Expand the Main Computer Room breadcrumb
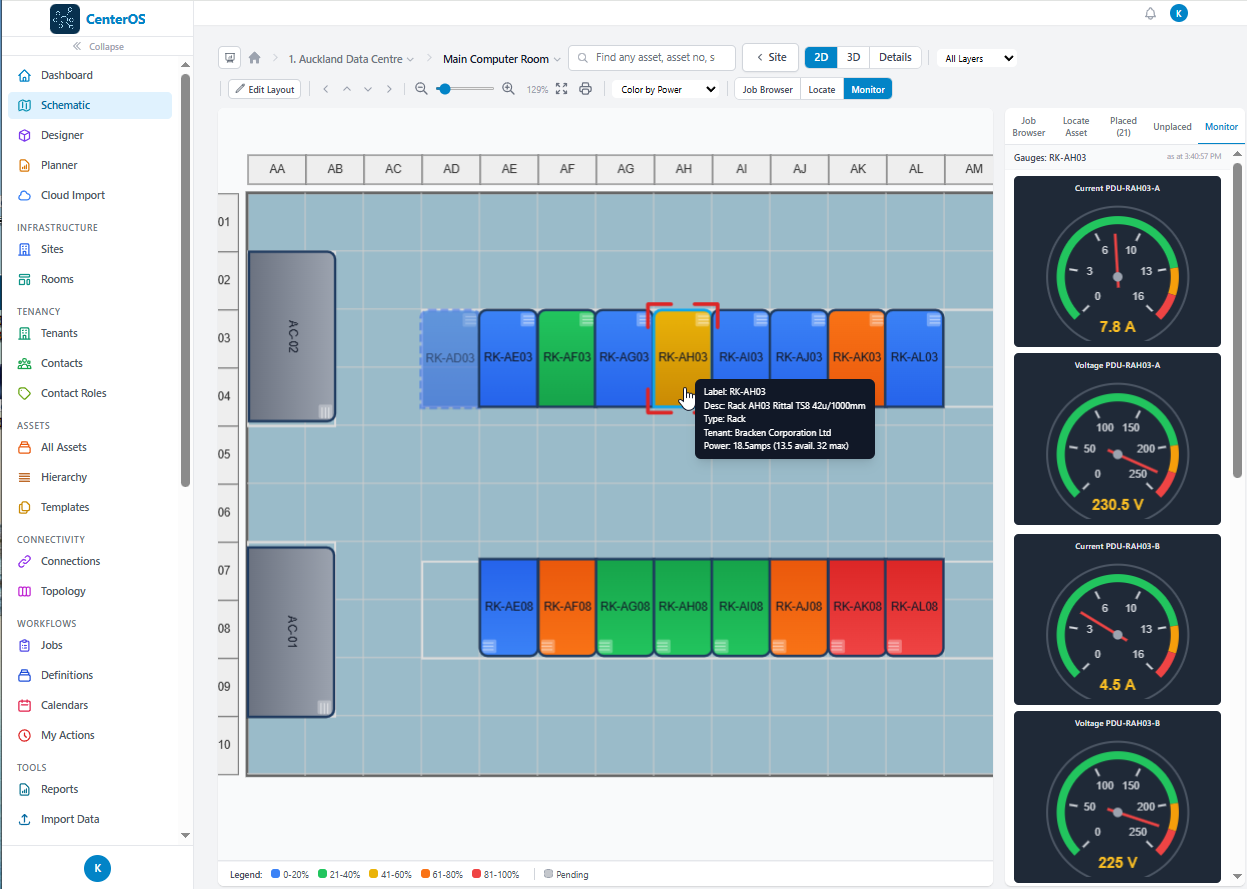 pyautogui.click(x=502, y=59)
